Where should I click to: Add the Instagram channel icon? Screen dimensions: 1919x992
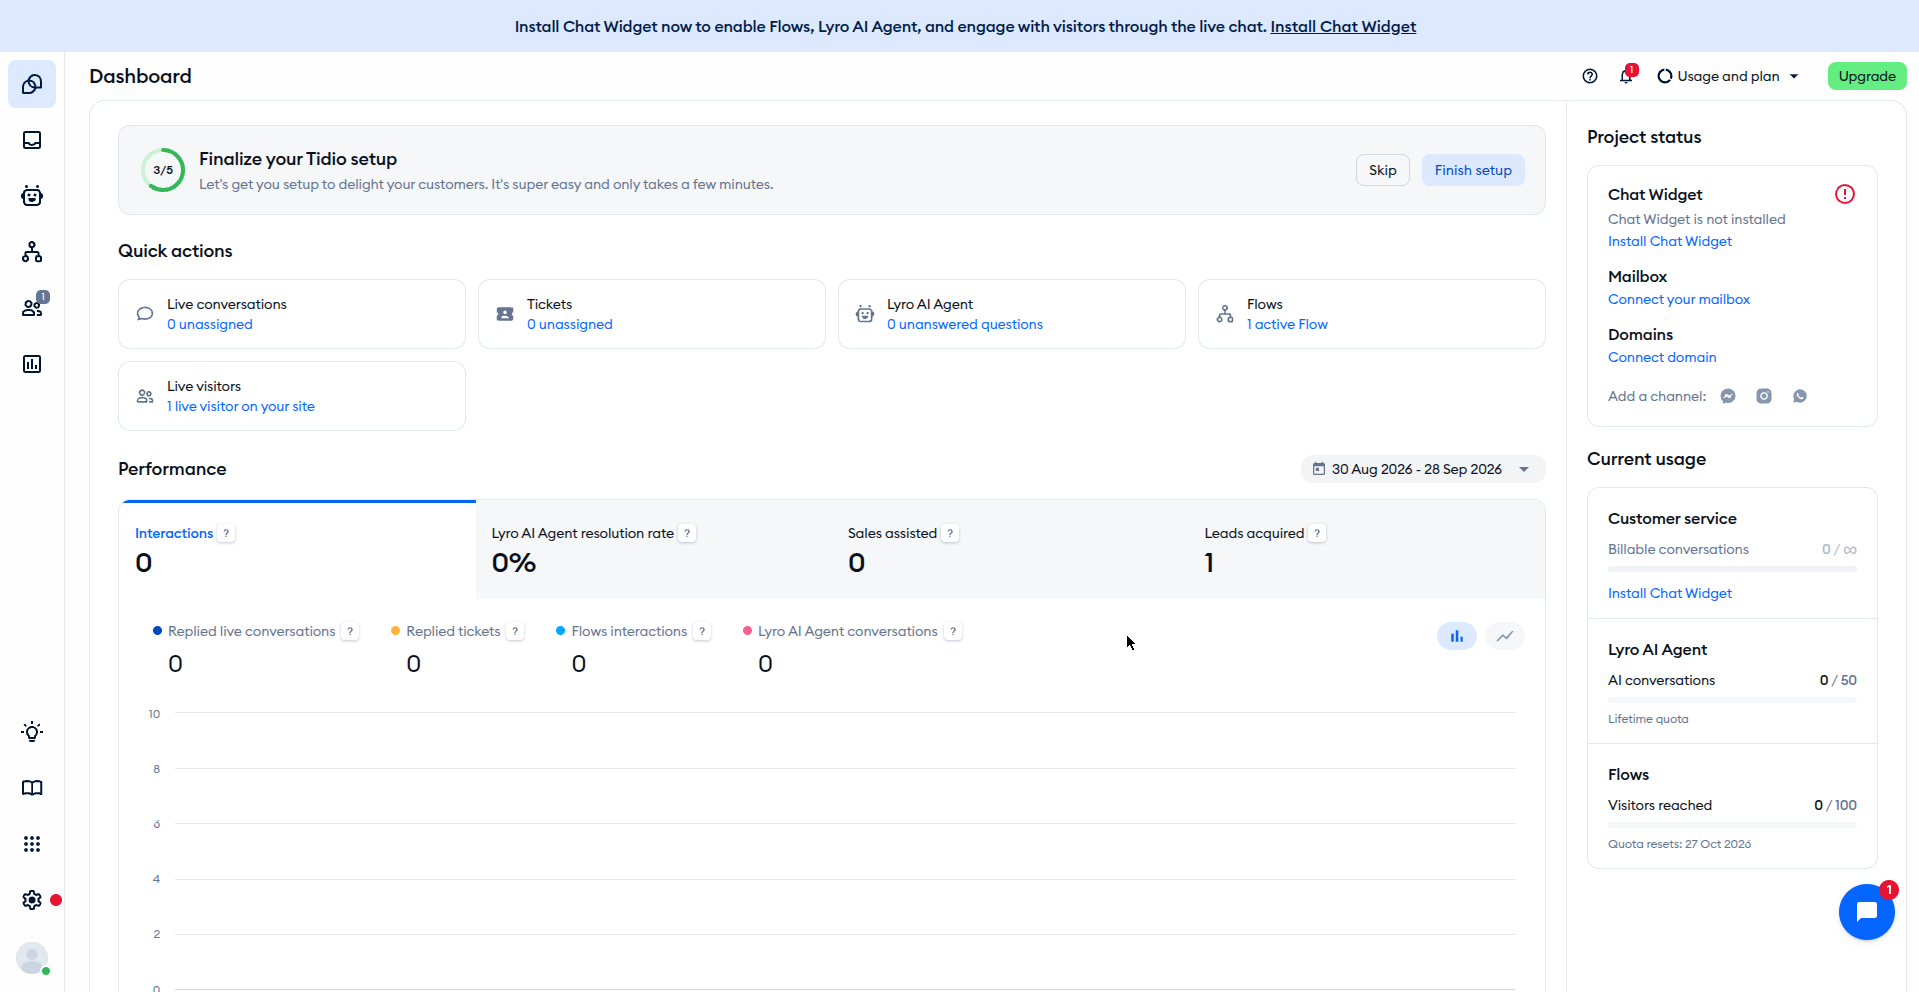point(1764,396)
